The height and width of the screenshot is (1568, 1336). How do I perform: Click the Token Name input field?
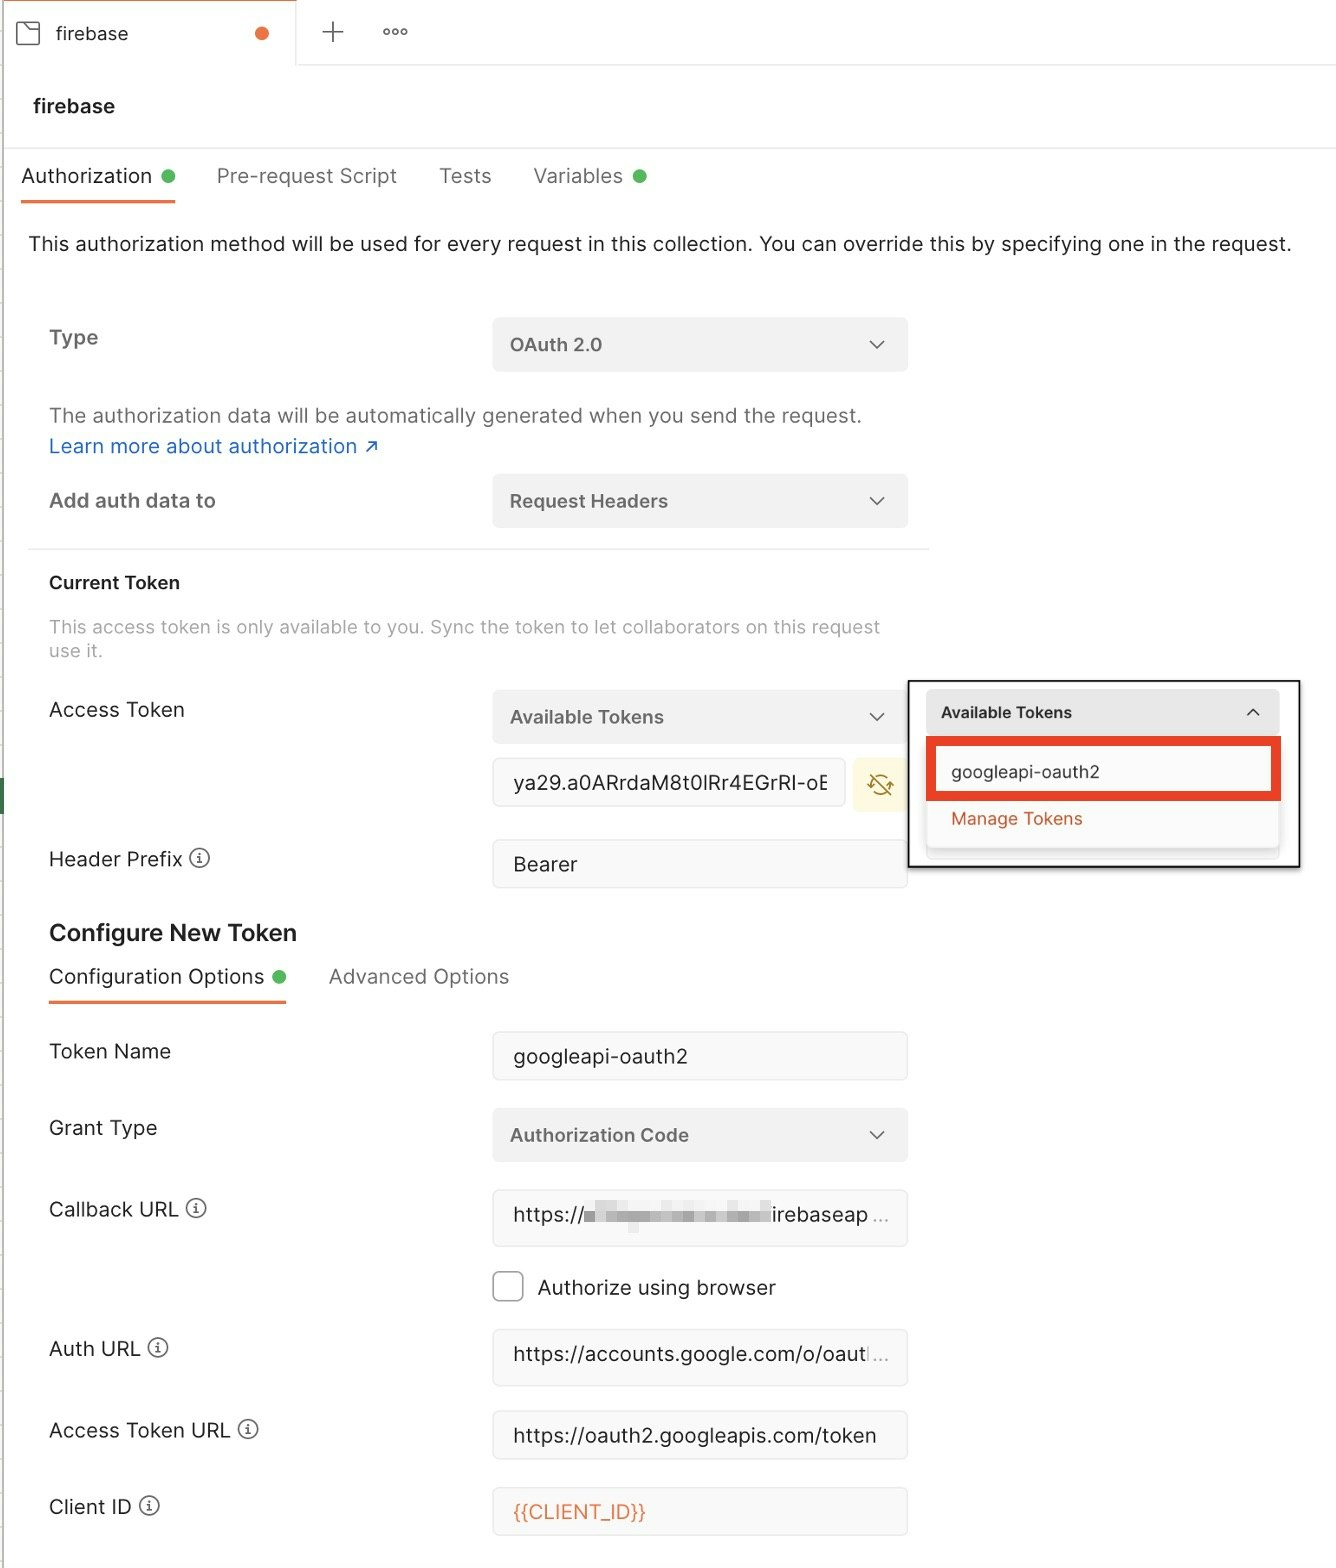pos(699,1056)
